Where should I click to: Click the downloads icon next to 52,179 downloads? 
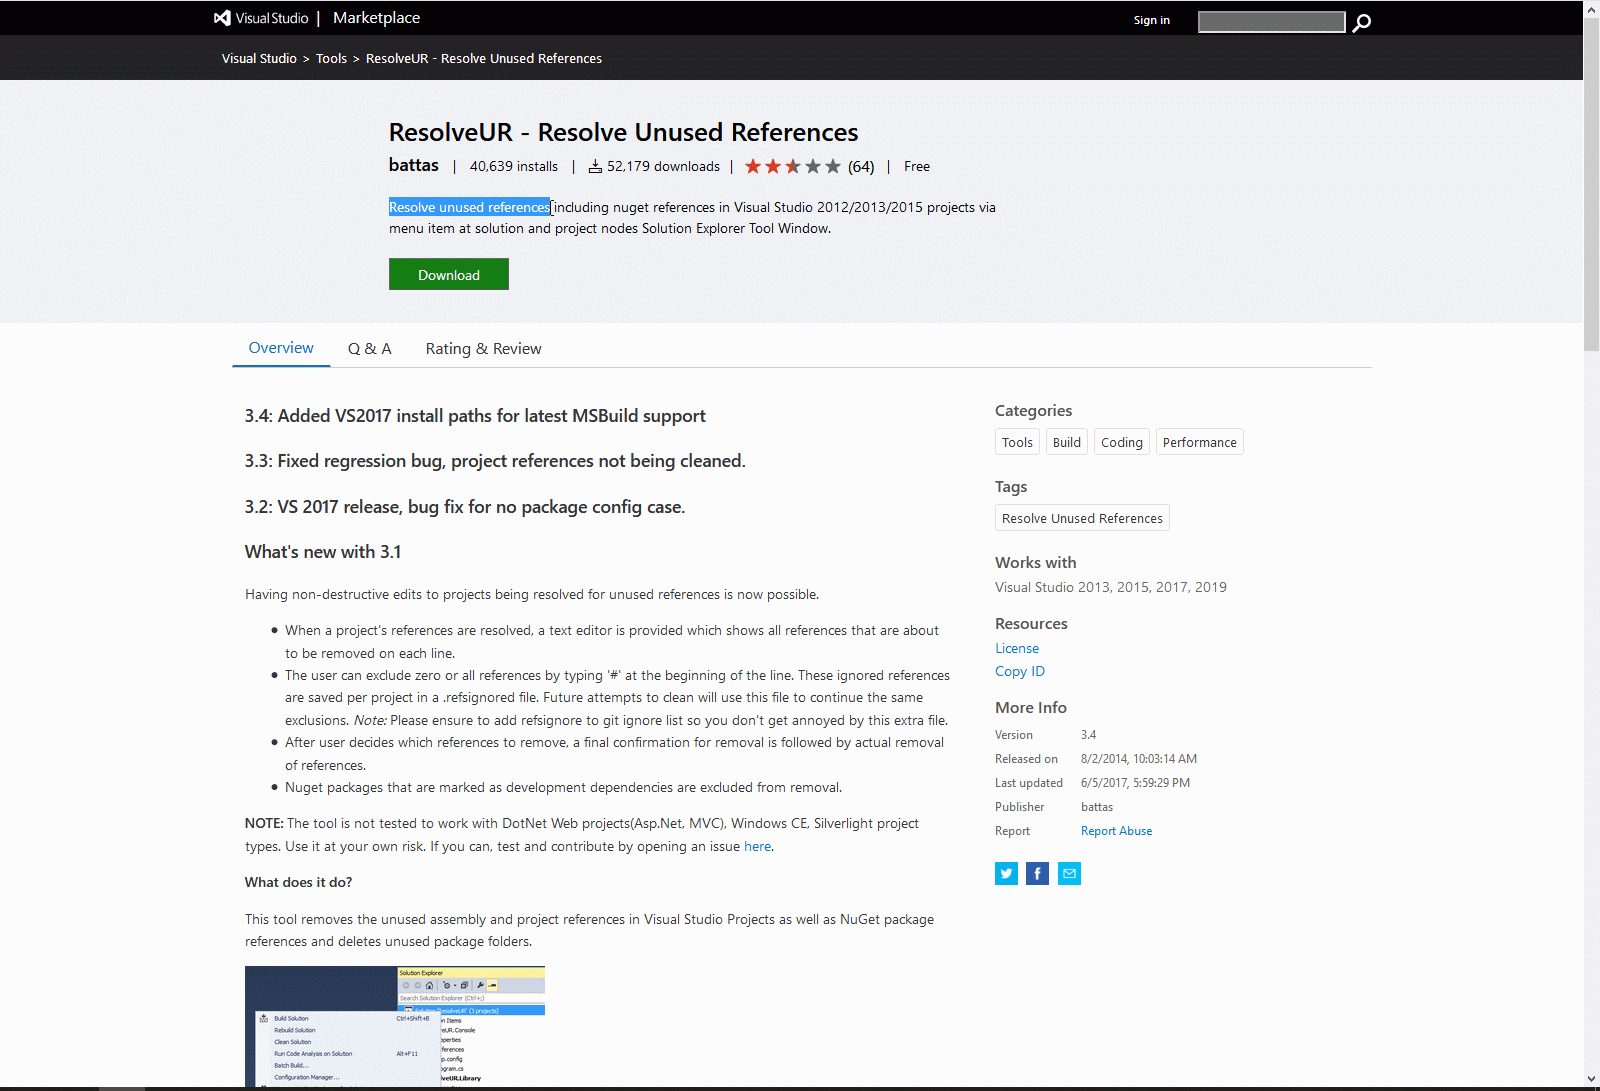(x=595, y=166)
